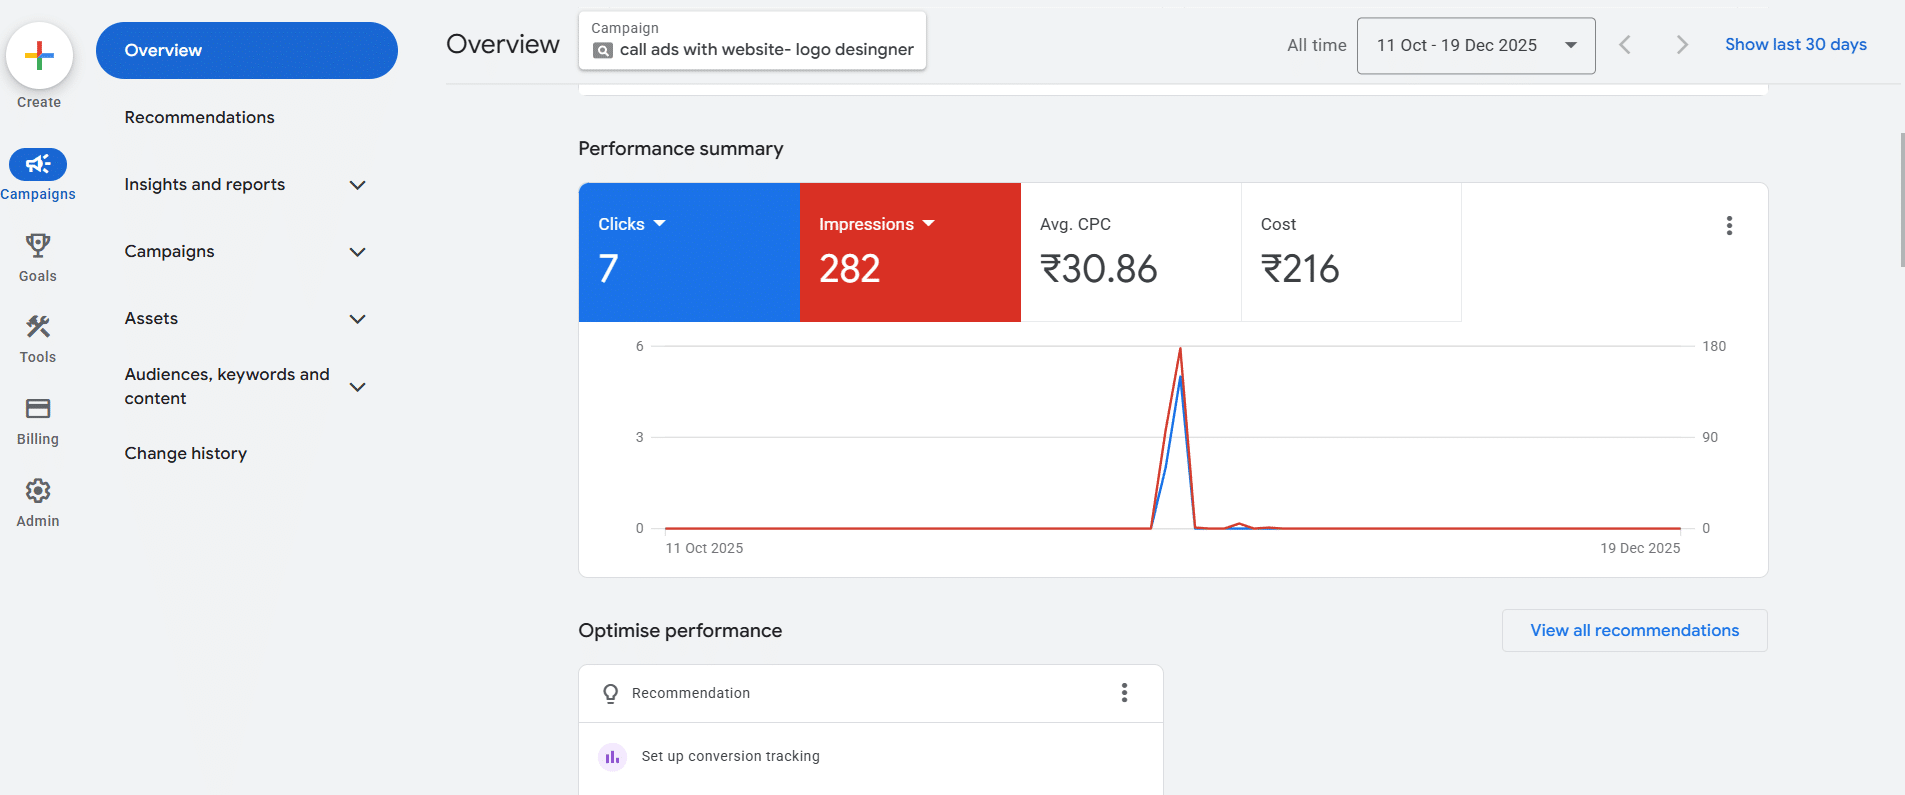Open the Tools wrench icon
This screenshot has height=795, width=1905.
[38, 327]
